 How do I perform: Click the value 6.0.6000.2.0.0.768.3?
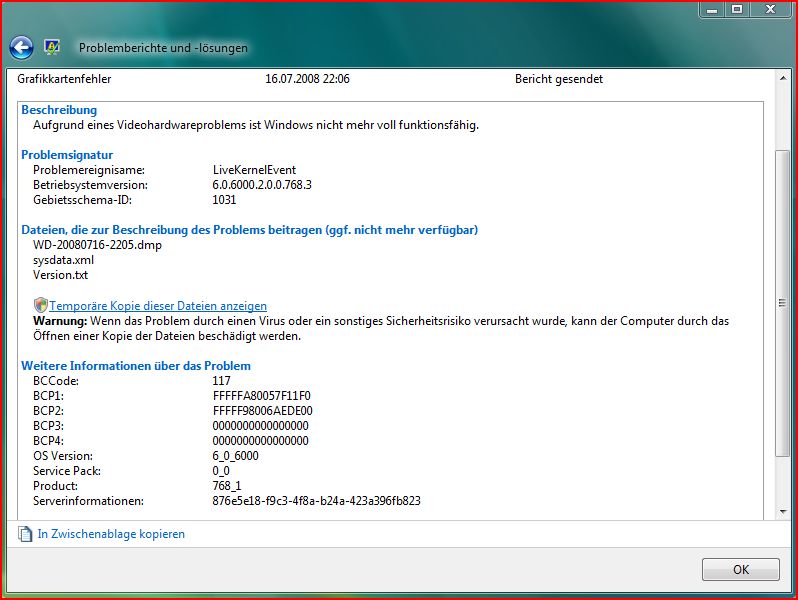[262, 185]
